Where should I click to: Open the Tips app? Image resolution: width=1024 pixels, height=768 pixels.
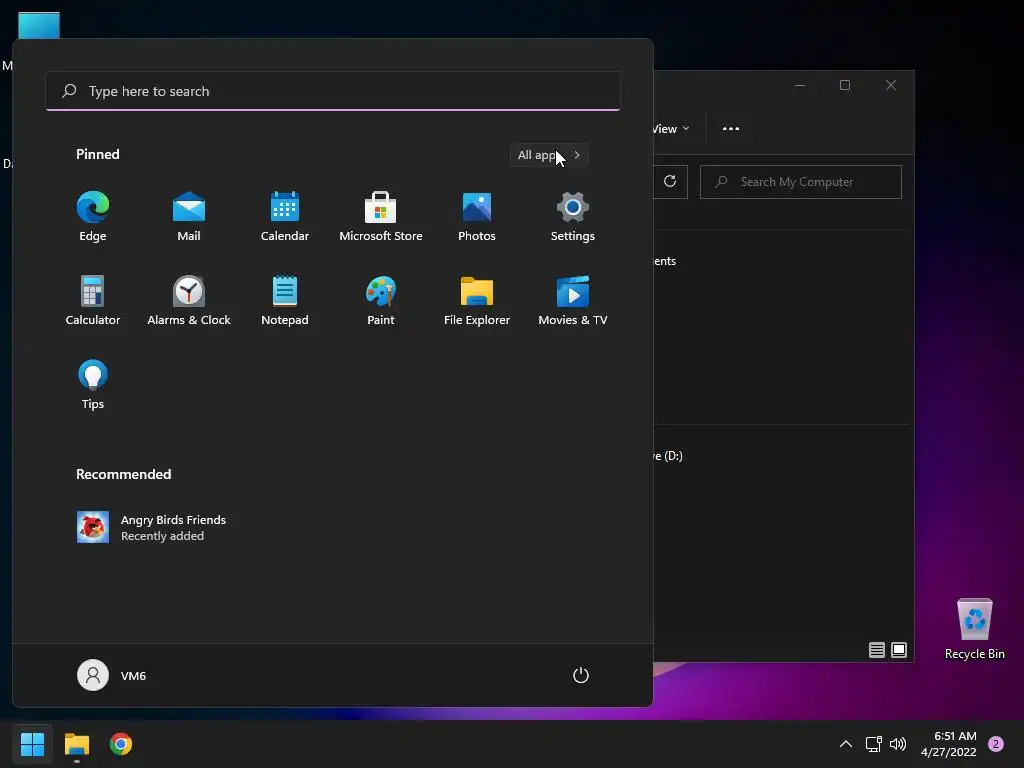(x=93, y=385)
